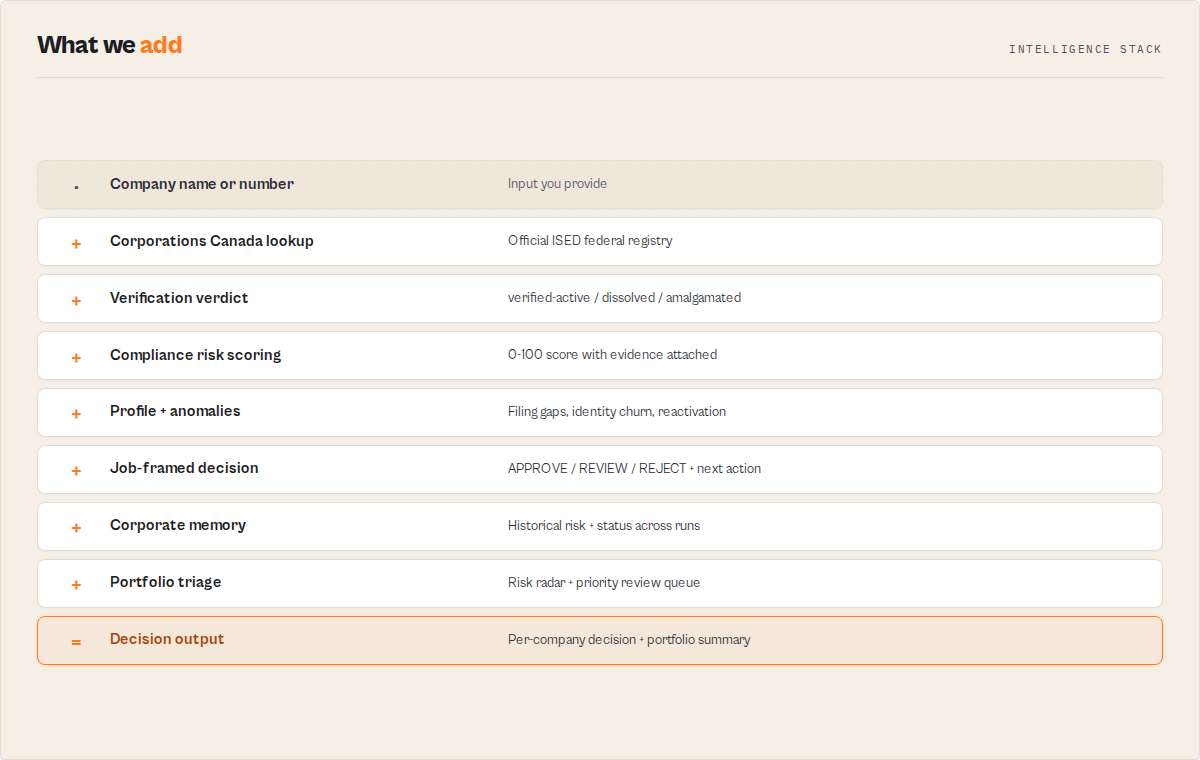Click '0-100 score with evidence attached' text
The height and width of the screenshot is (760, 1200).
point(612,355)
